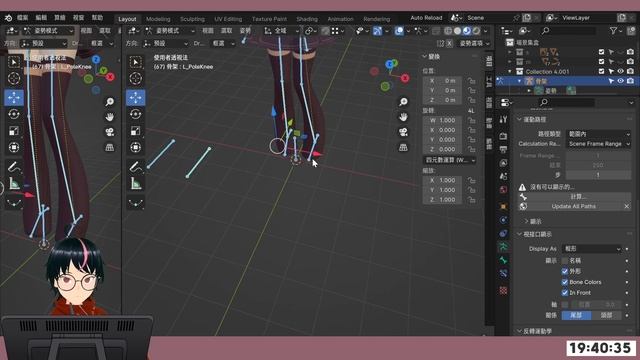Toggle eye visibility for the armature row

(x=620, y=81)
